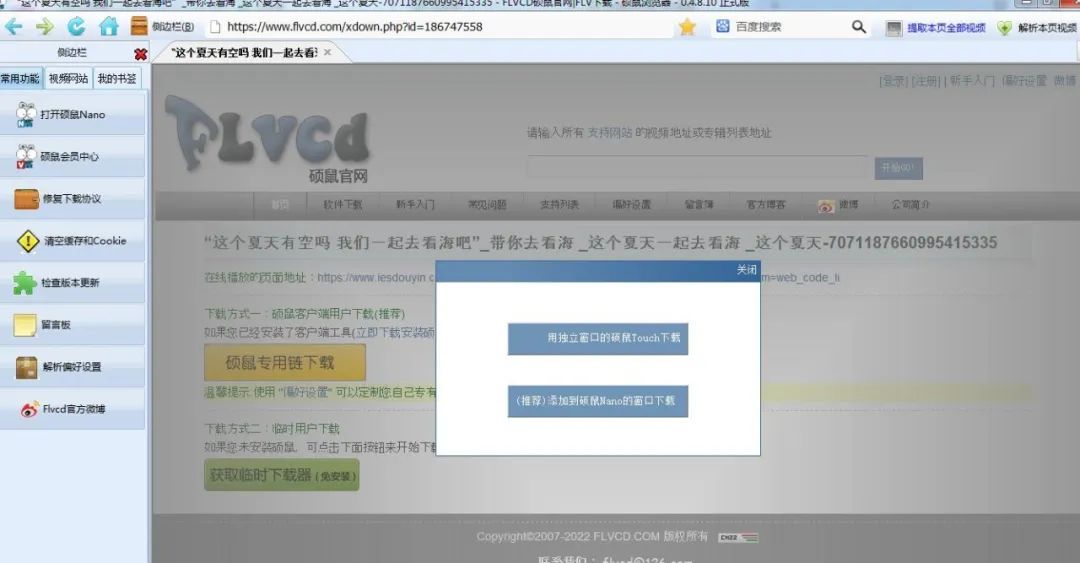Viewport: 1080px width, 563px height.
Task: Choose (推荐)添加到硕鼠Nano的窗口下载
Action: point(598,401)
